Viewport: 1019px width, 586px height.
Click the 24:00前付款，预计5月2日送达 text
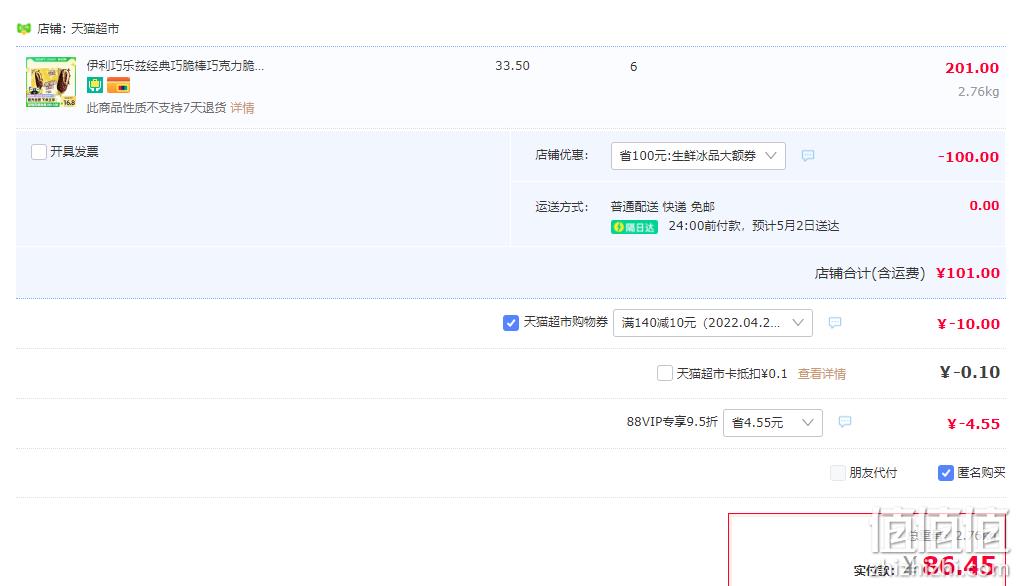tap(754, 226)
